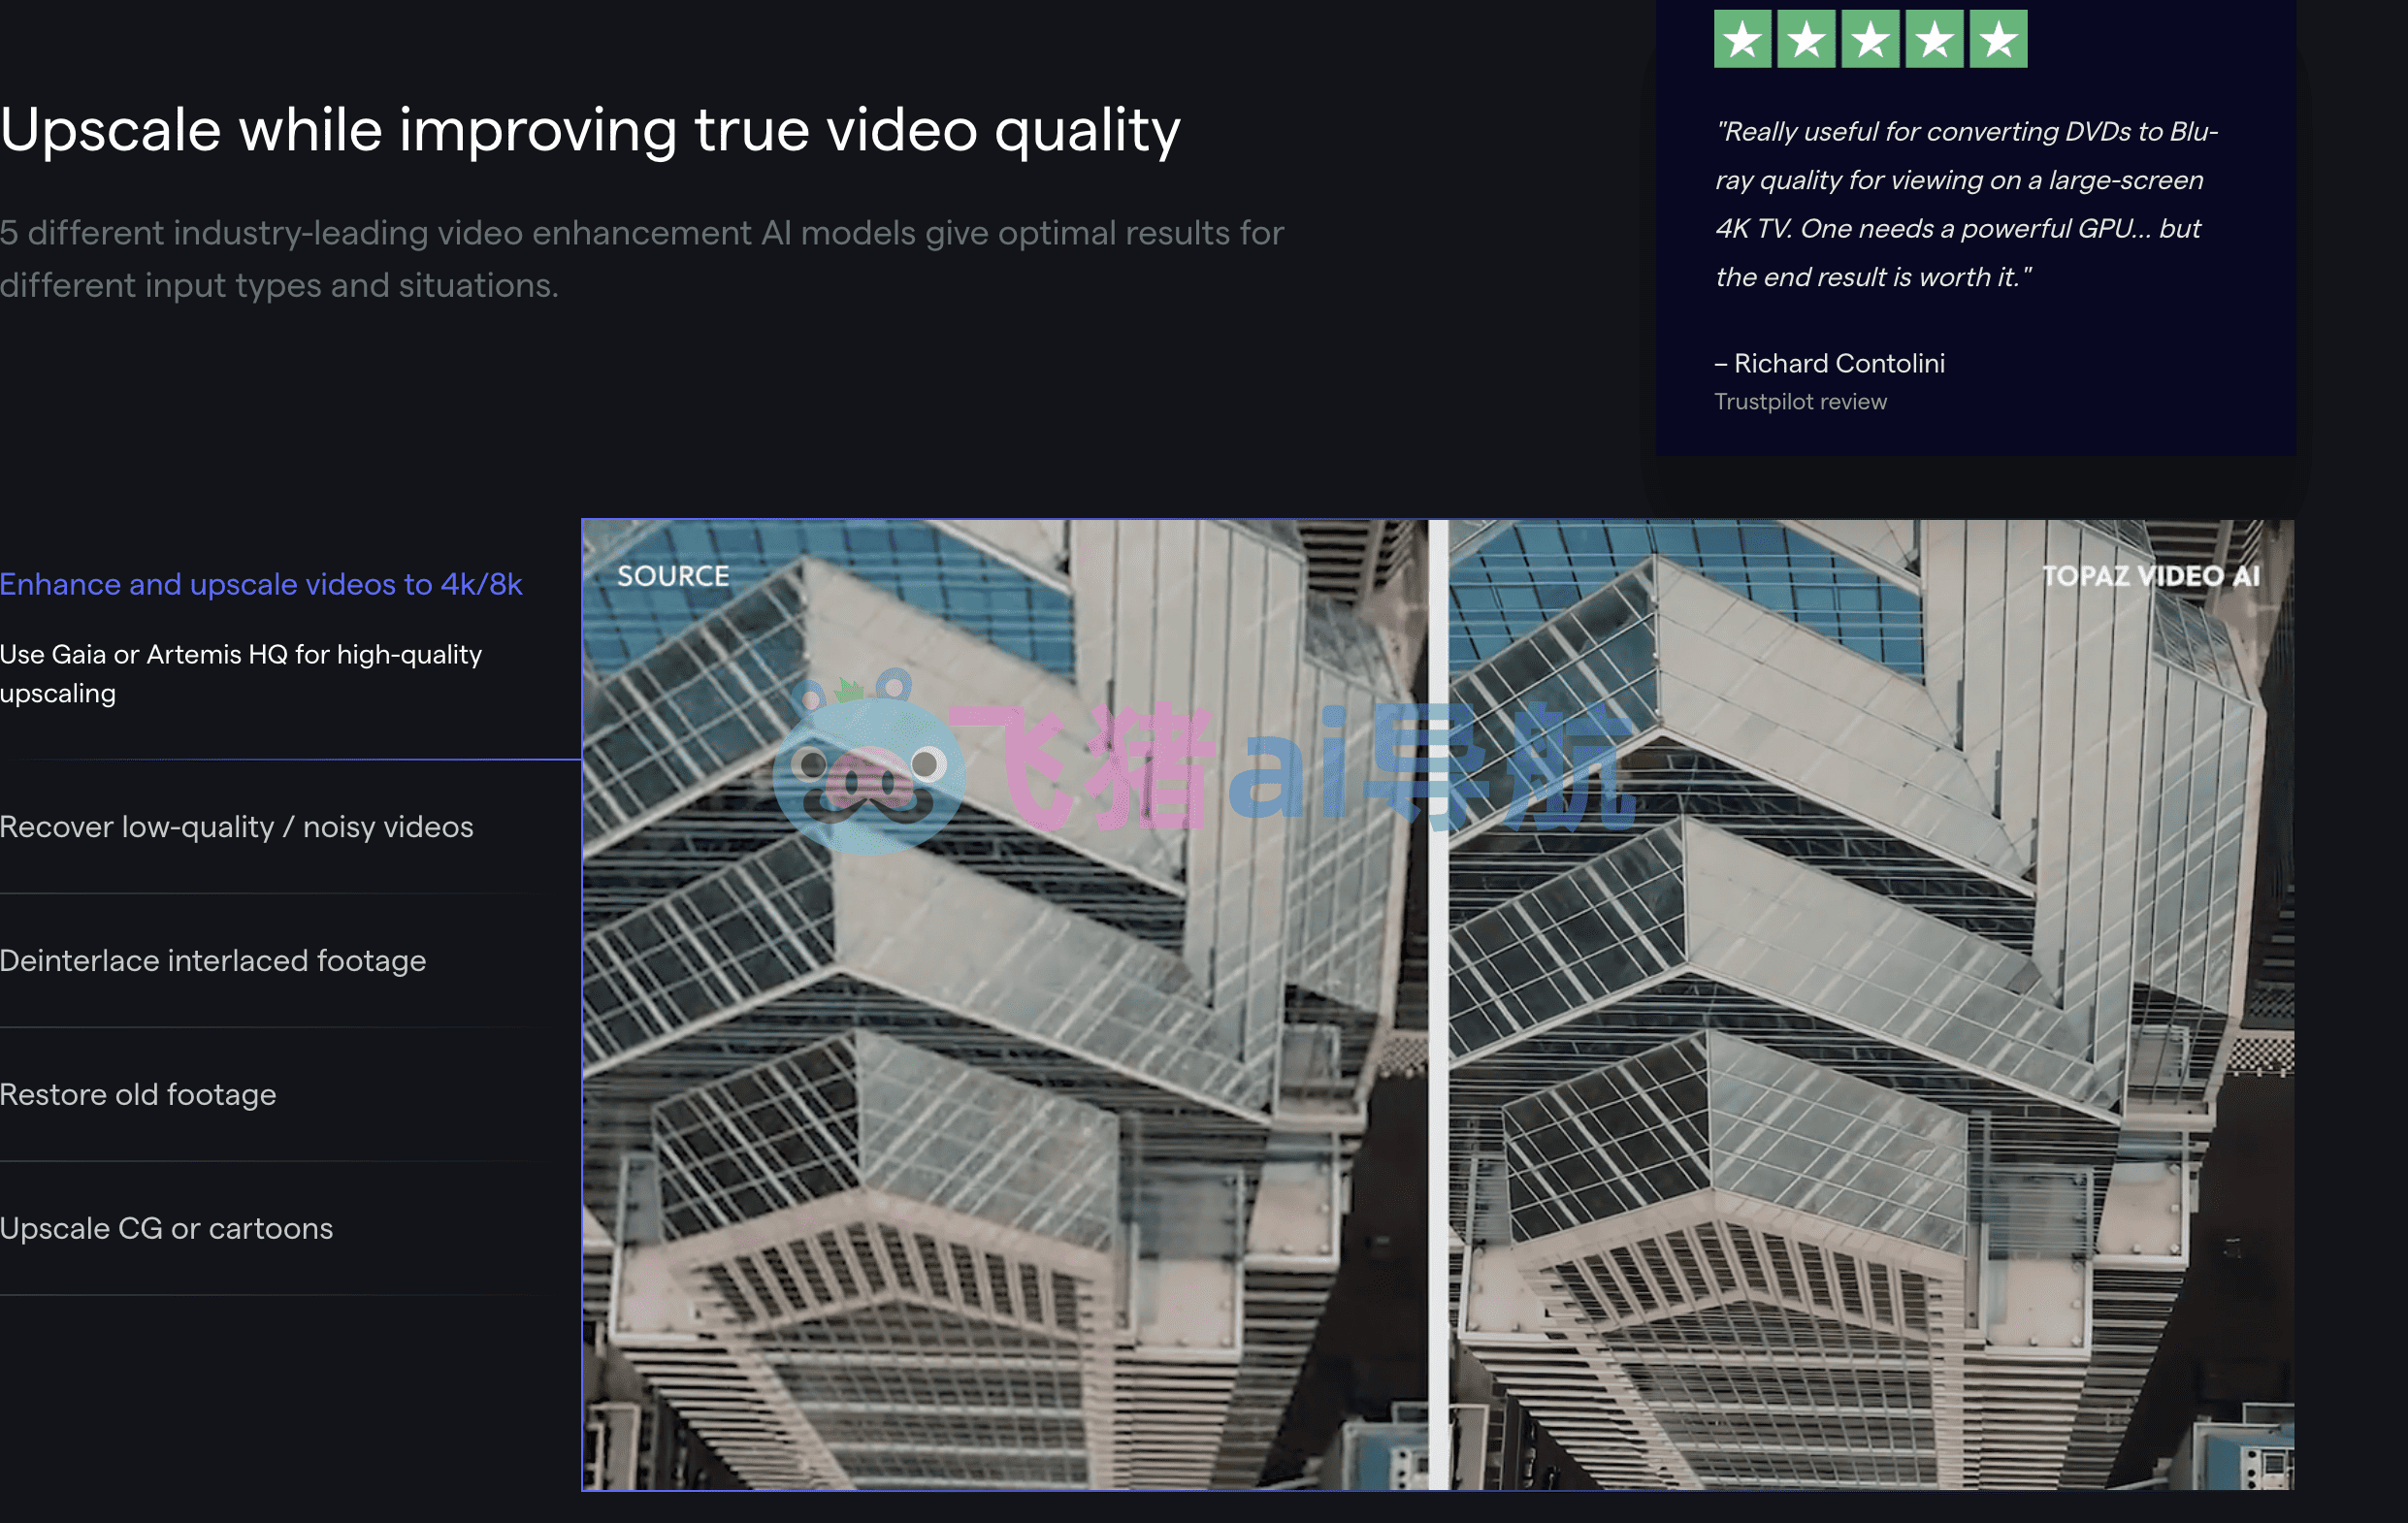Choose 'Upscale CG or cartoons' tab
Viewport: 2408px width, 1523px height.
coord(166,1229)
